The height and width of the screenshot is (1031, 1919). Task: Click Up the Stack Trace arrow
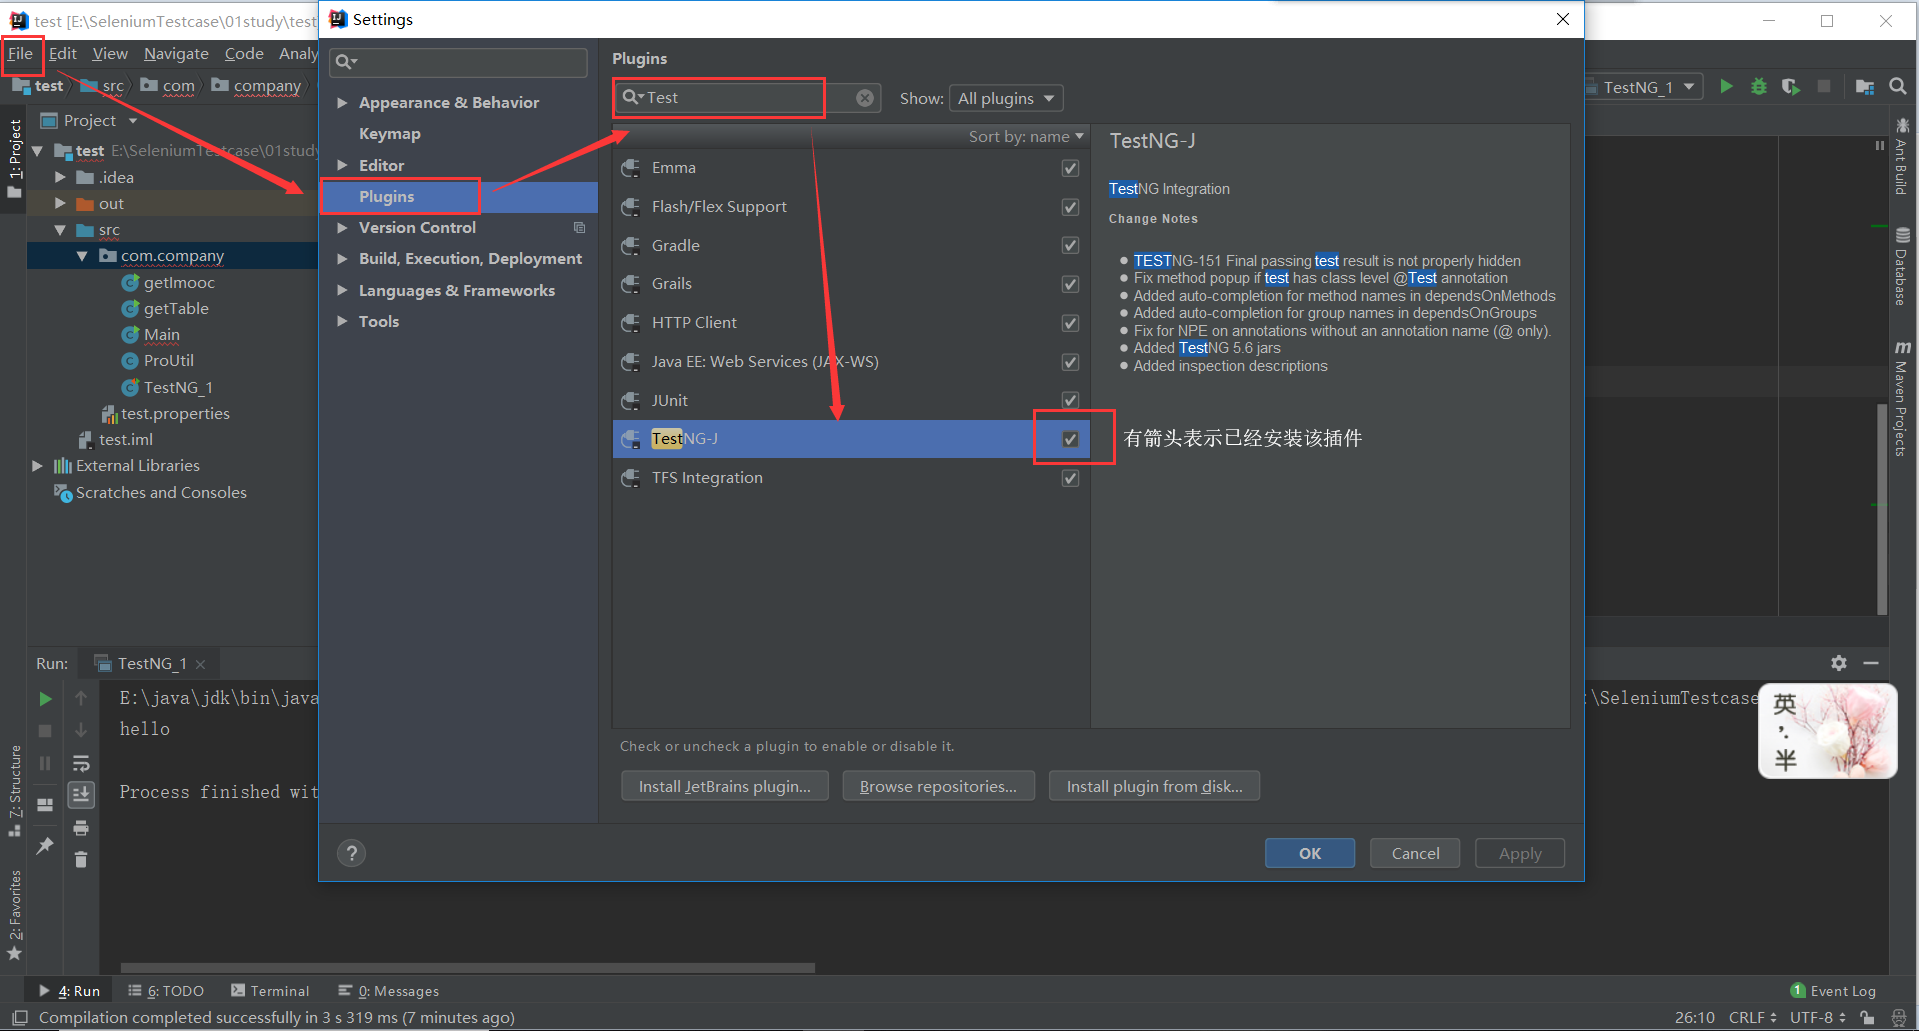click(x=81, y=698)
